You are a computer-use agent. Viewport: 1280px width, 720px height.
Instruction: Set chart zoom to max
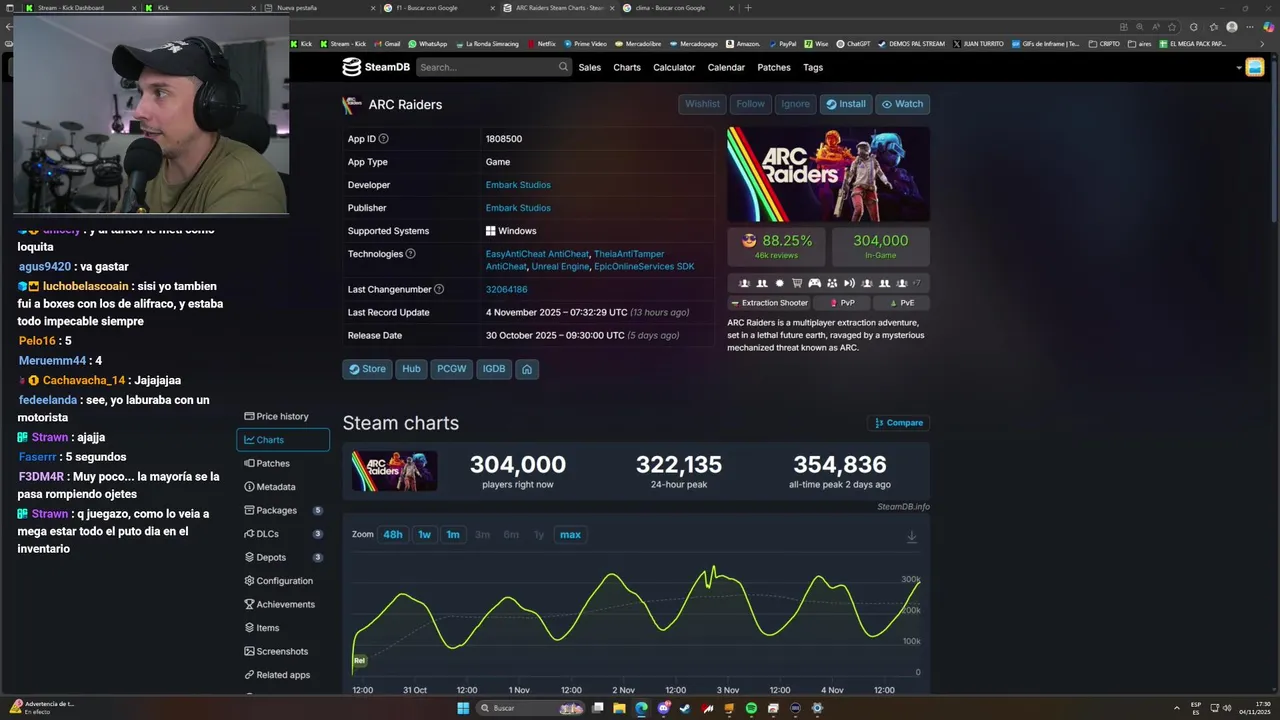(x=570, y=535)
